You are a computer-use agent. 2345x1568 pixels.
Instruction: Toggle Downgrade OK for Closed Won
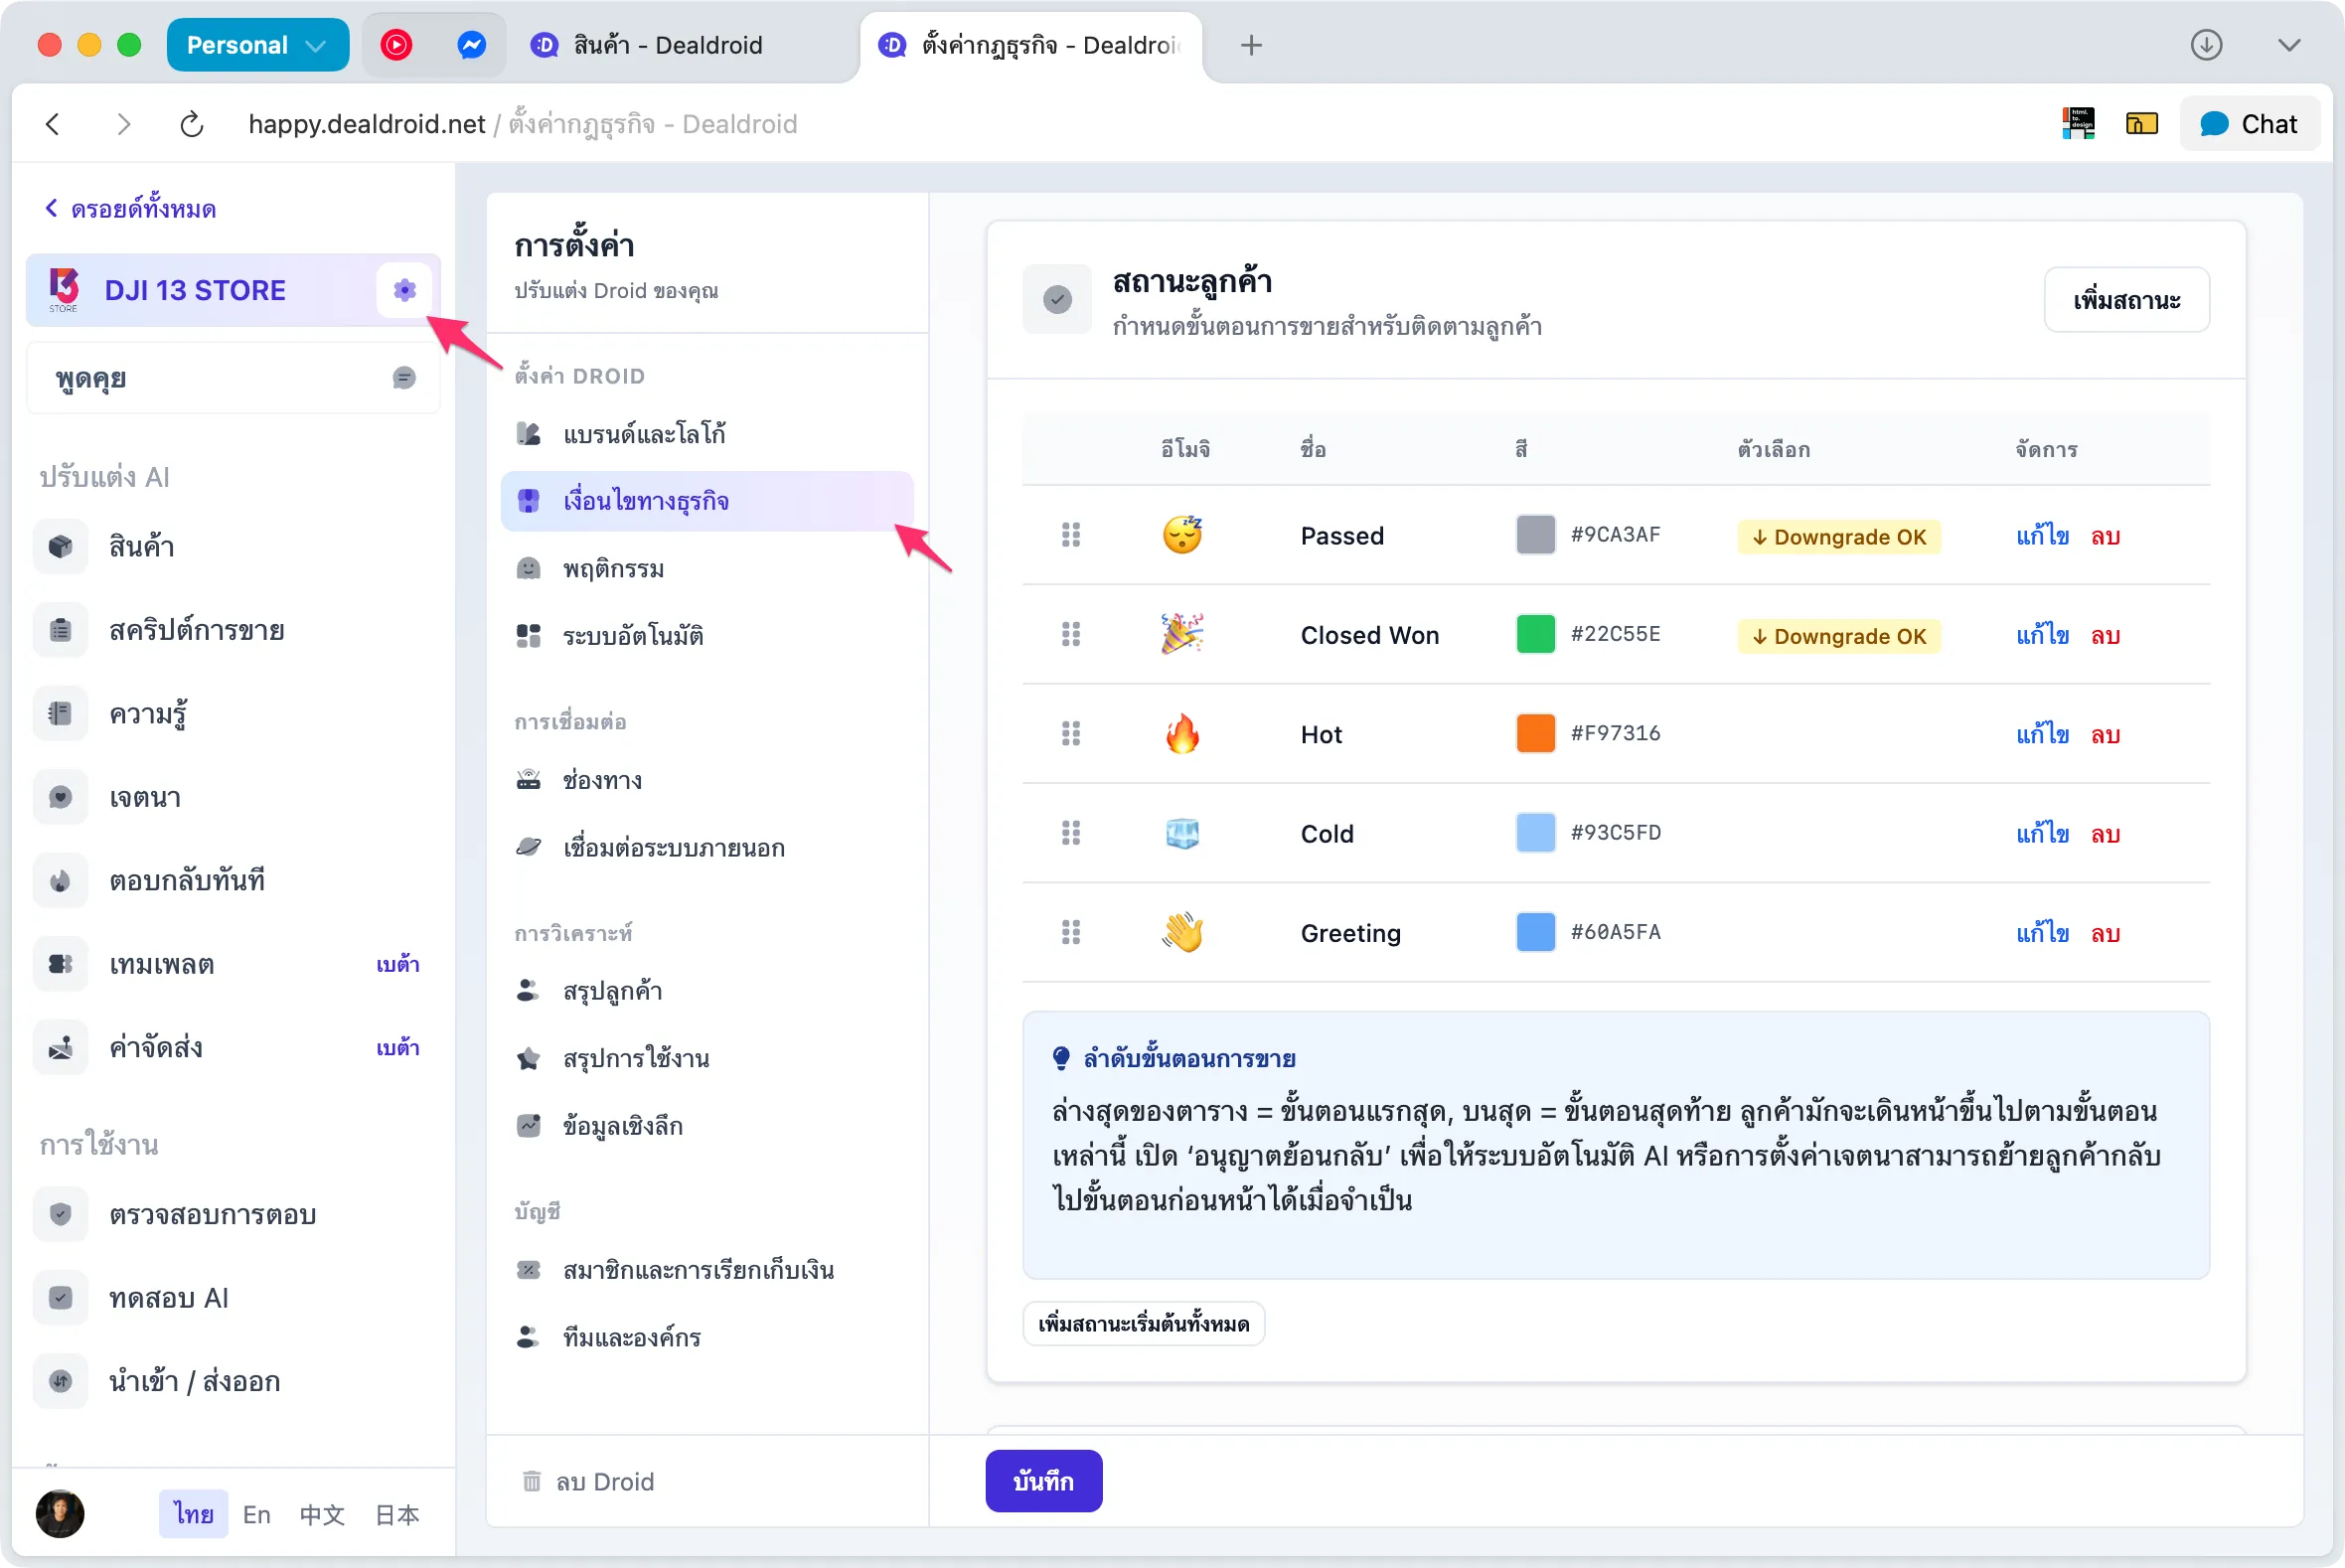pyautogui.click(x=1838, y=635)
